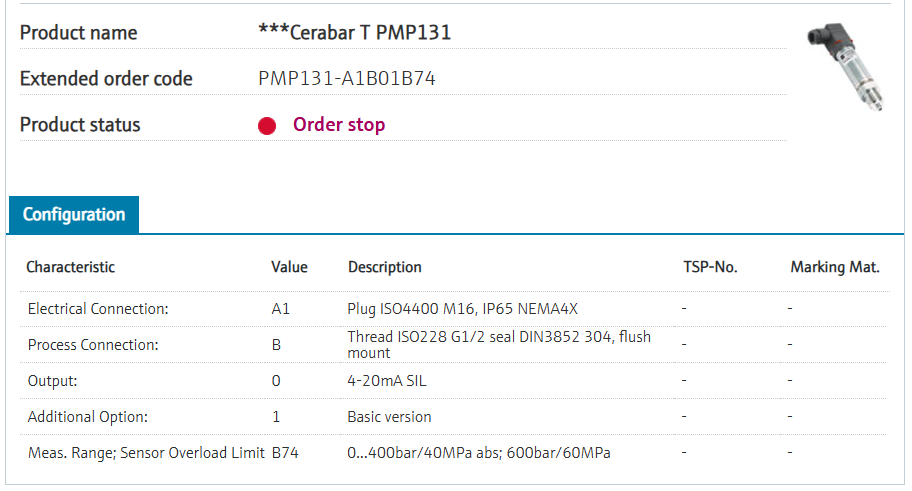The image size is (912, 491).
Task: Click the Marking Mat. column header
Action: (x=834, y=267)
